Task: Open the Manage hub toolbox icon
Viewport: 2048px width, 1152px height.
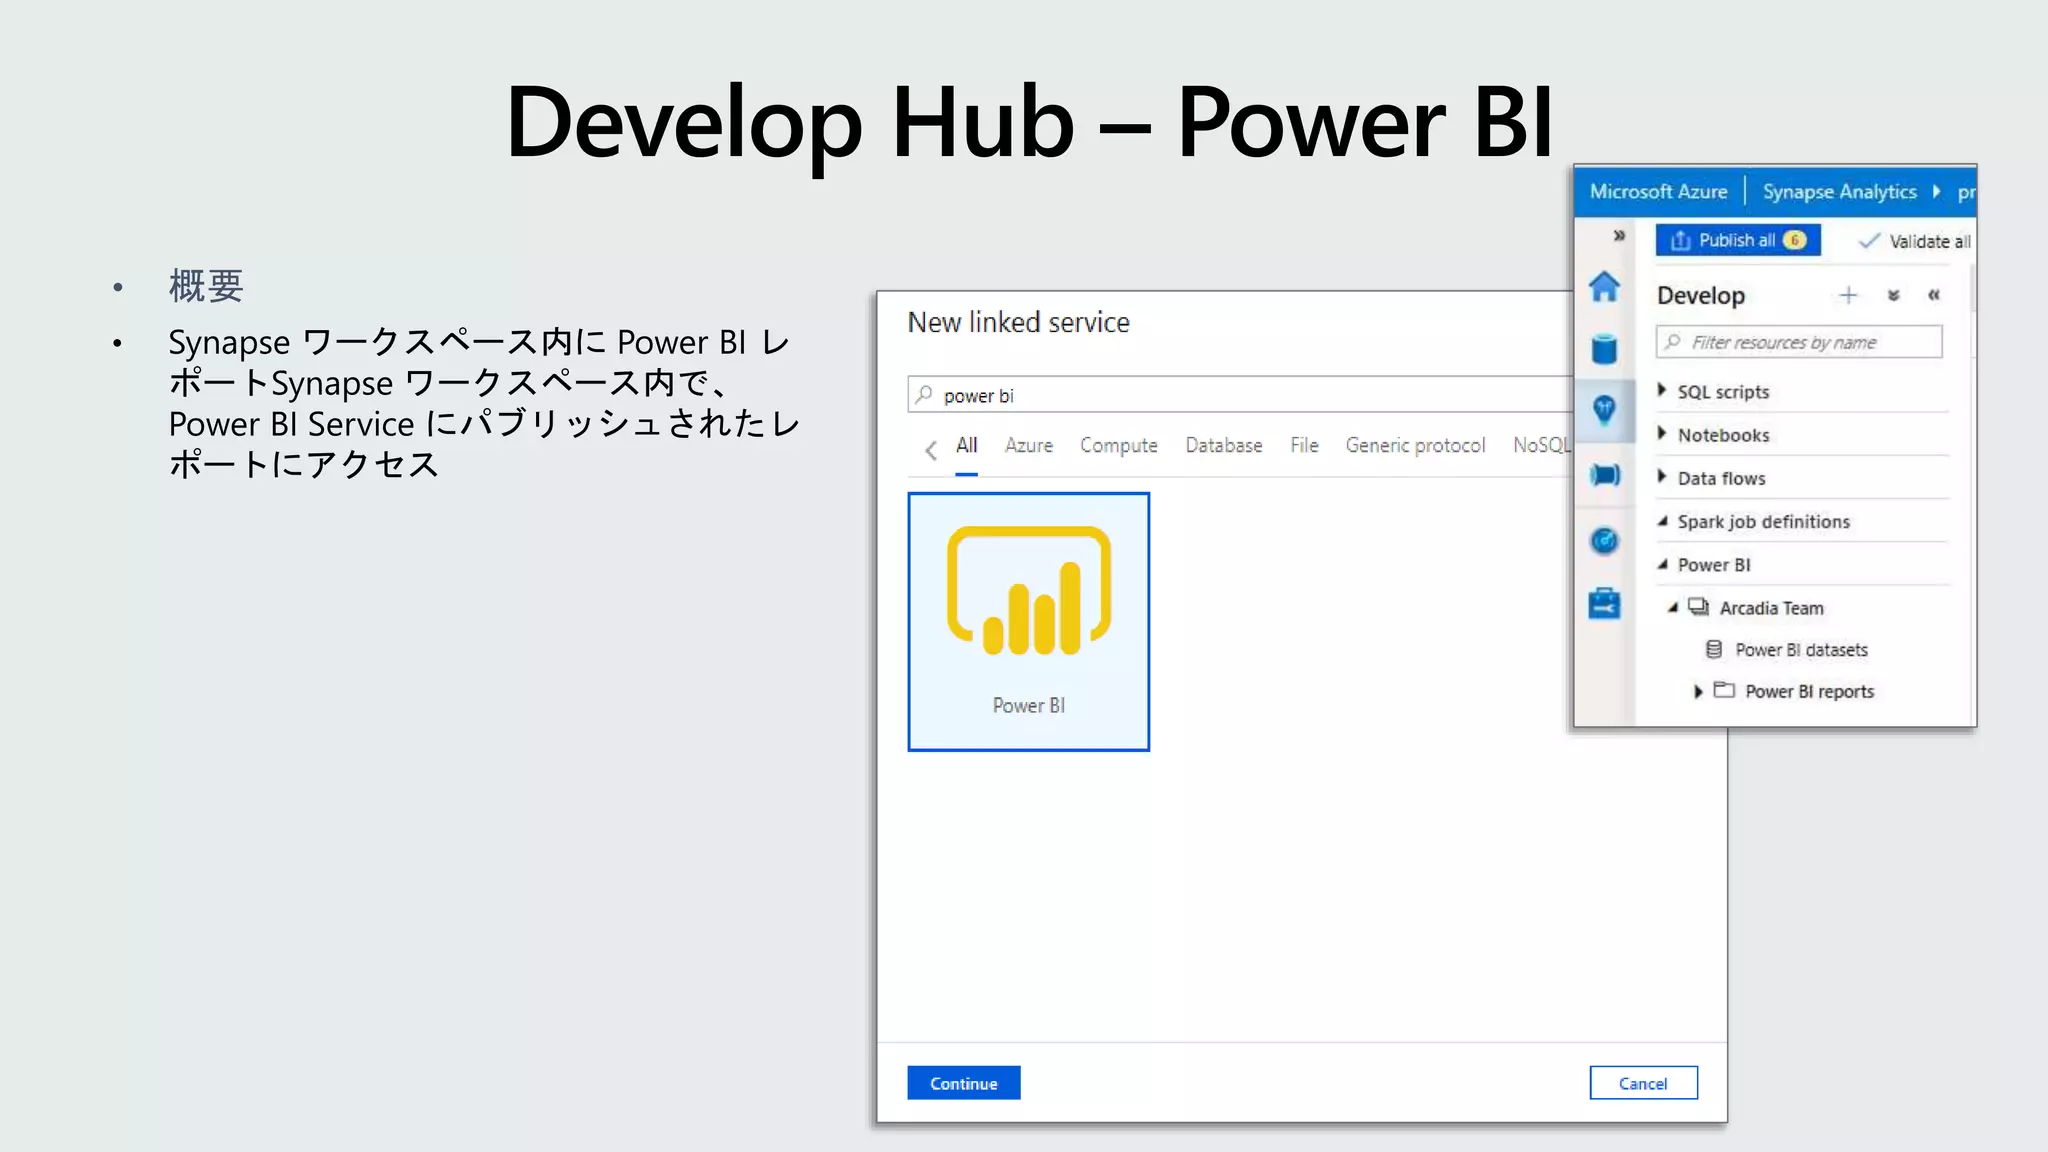Action: 1604,604
